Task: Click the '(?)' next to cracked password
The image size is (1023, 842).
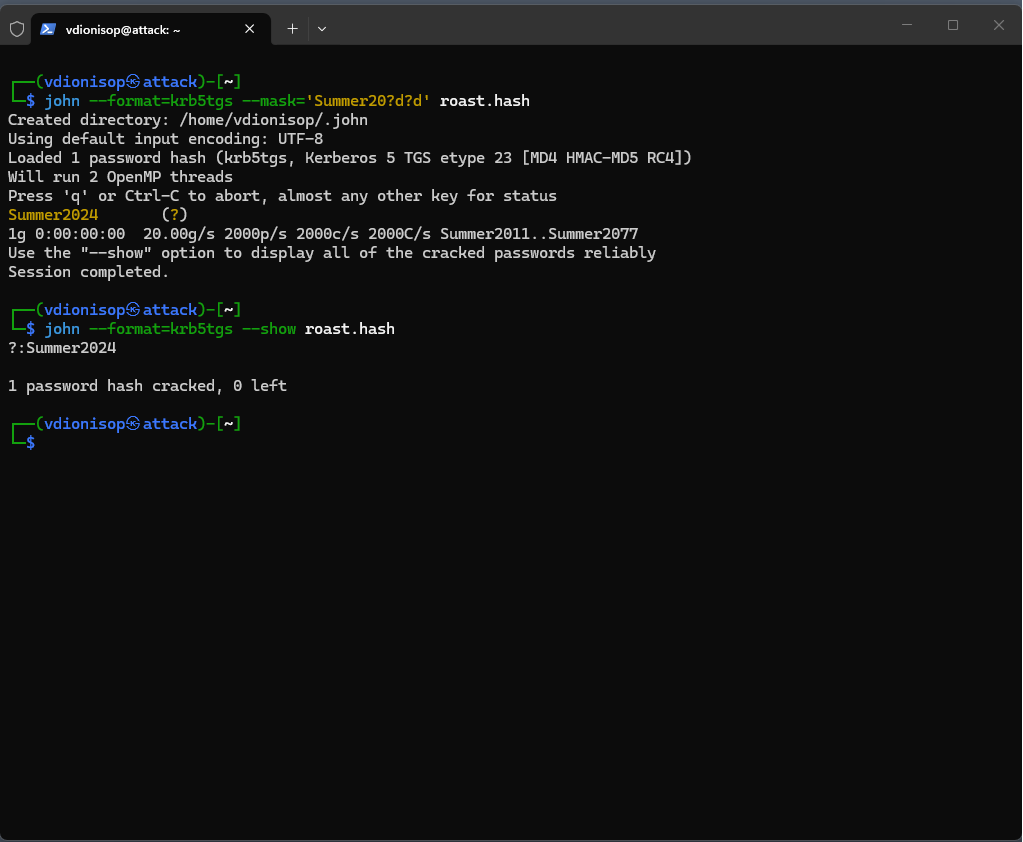Action: pyautogui.click(x=174, y=215)
